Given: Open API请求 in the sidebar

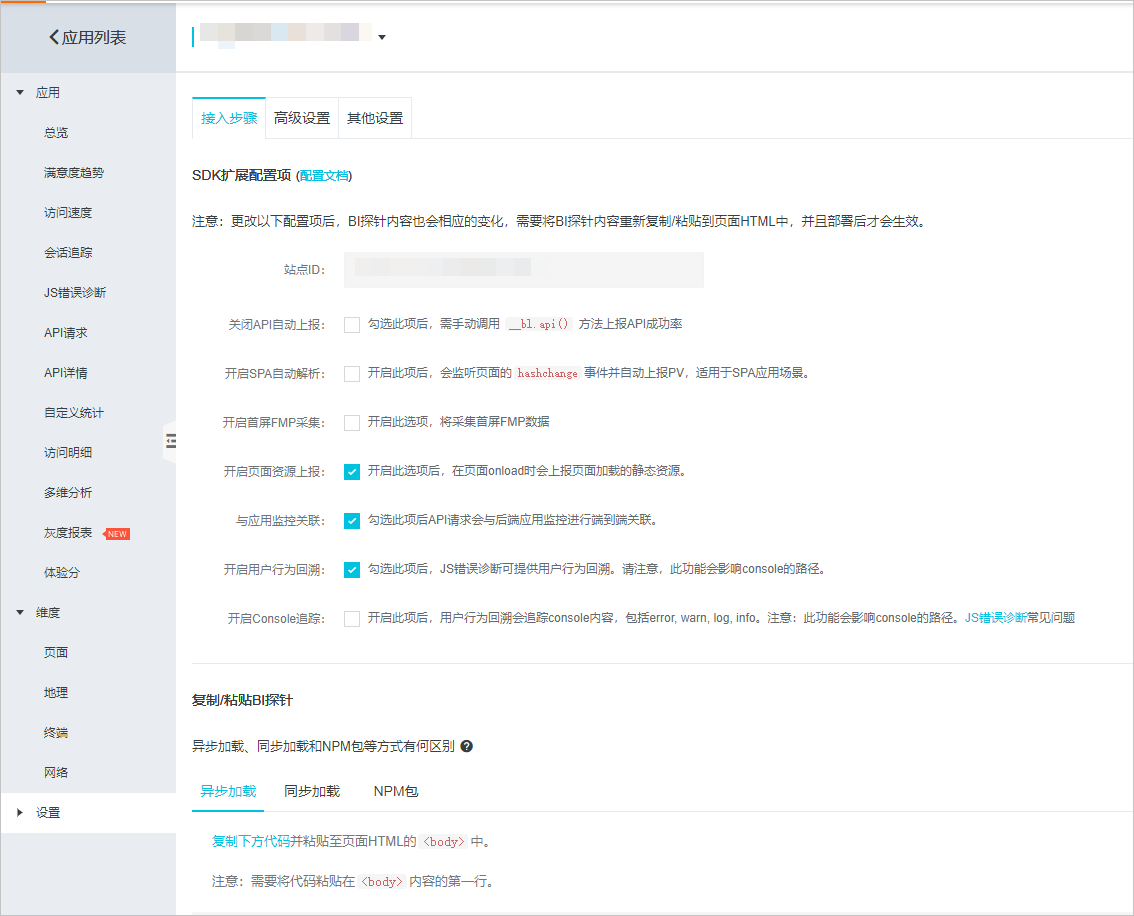Looking at the screenshot, I should 65,333.
